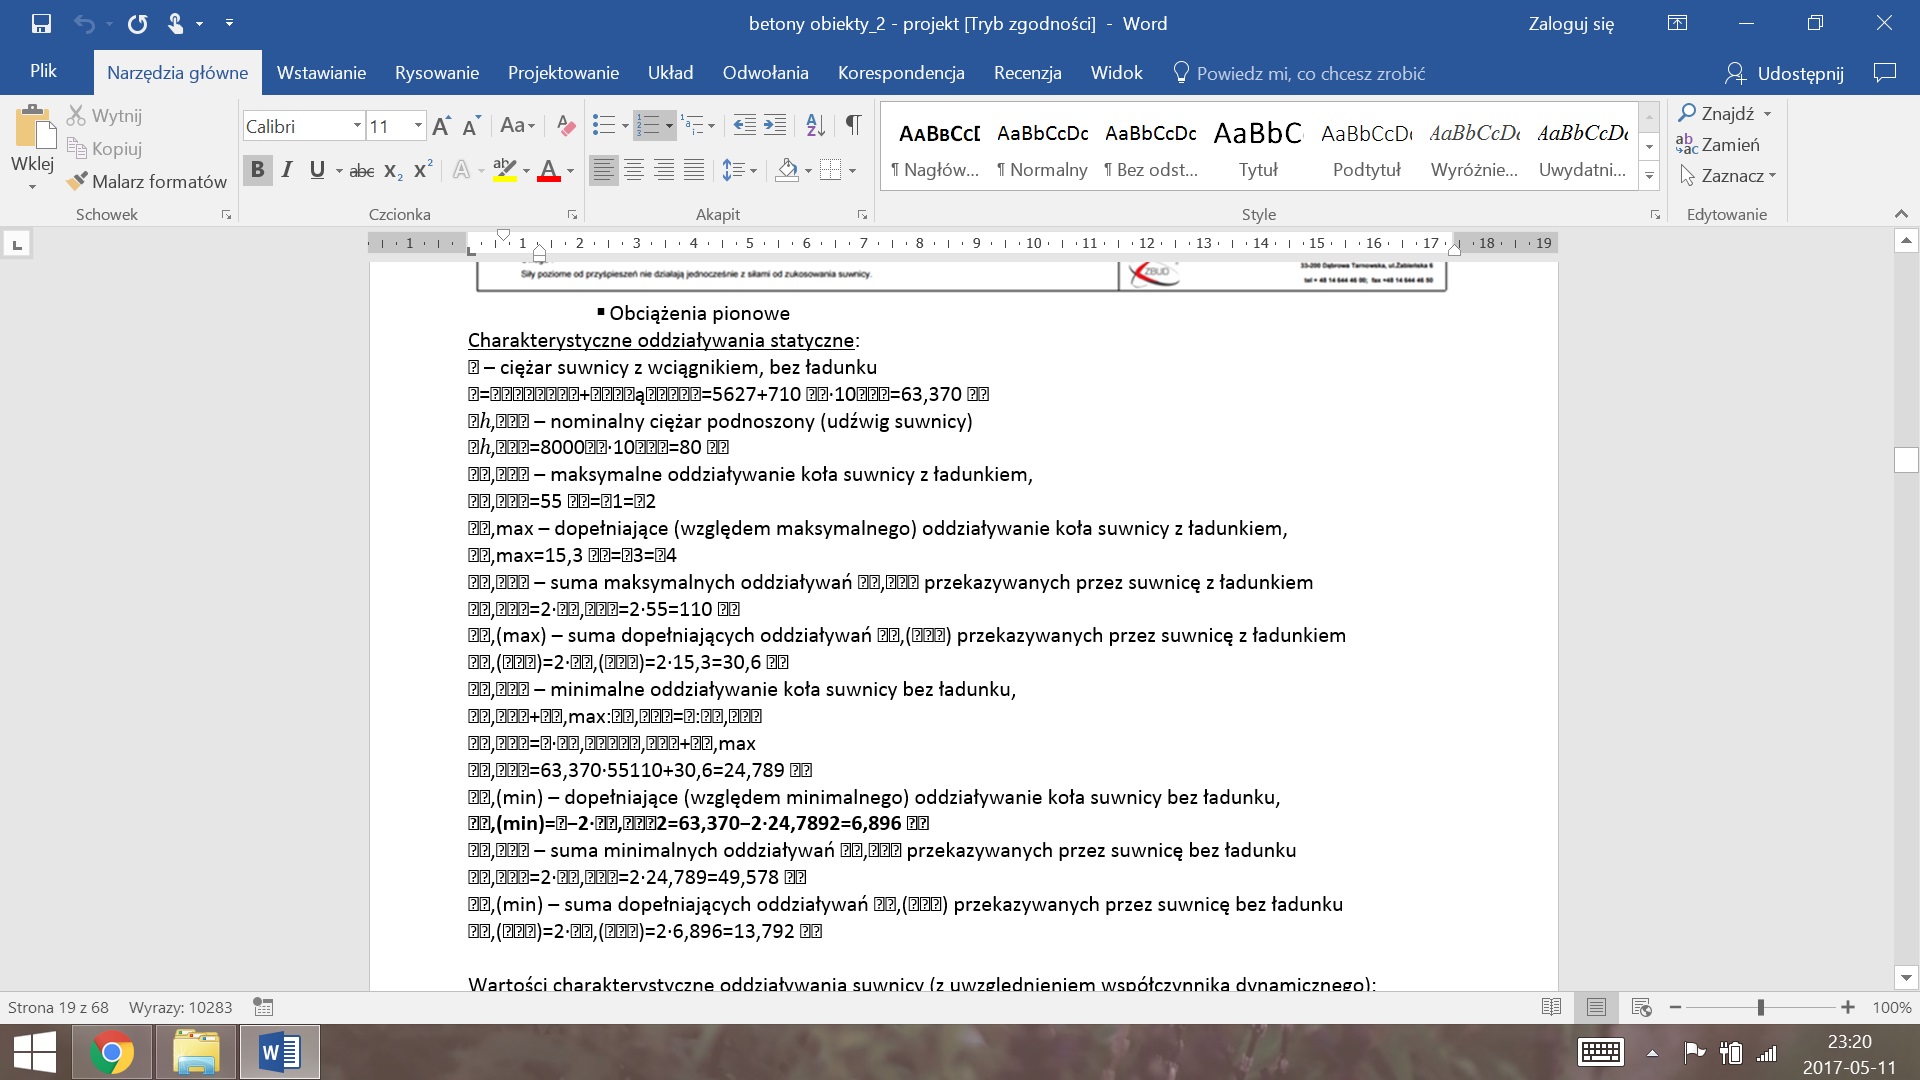This screenshot has height=1080, width=1920.
Task: Click the Udostępnij share button
Action: tap(1784, 73)
